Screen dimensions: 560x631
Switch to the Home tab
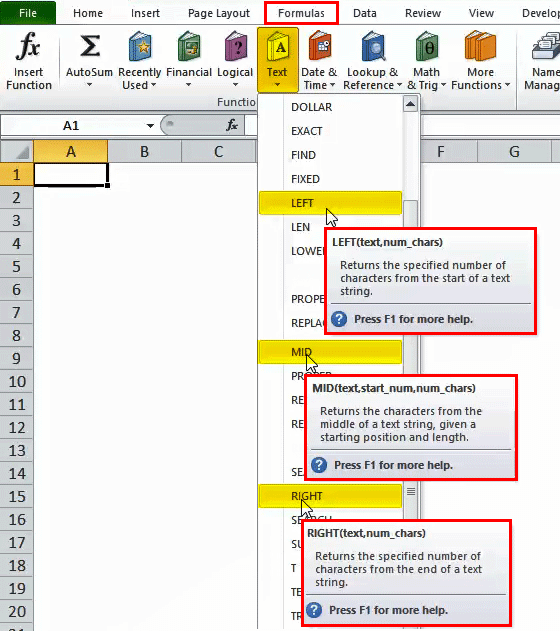(x=88, y=13)
